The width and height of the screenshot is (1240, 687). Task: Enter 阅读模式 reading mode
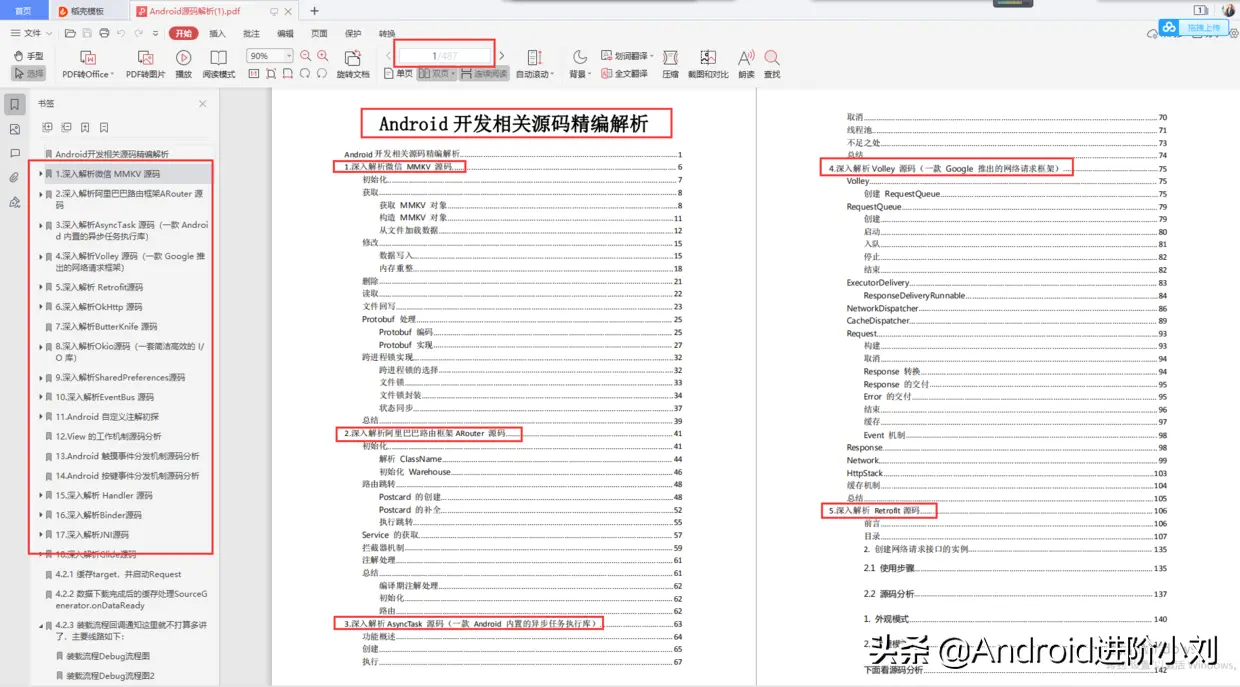coord(219,64)
